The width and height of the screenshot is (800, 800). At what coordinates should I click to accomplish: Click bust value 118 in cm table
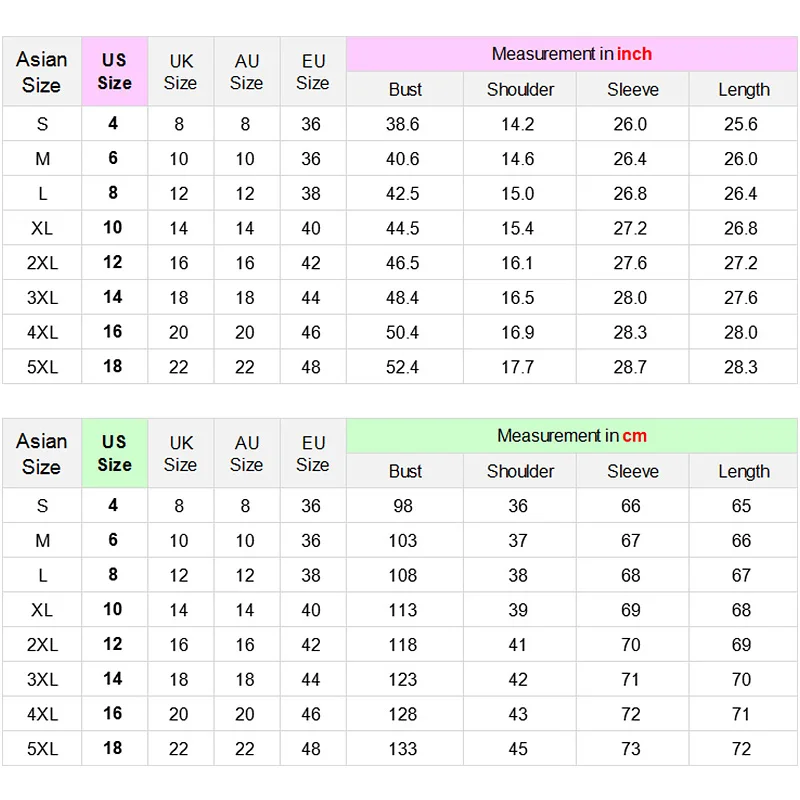403,645
